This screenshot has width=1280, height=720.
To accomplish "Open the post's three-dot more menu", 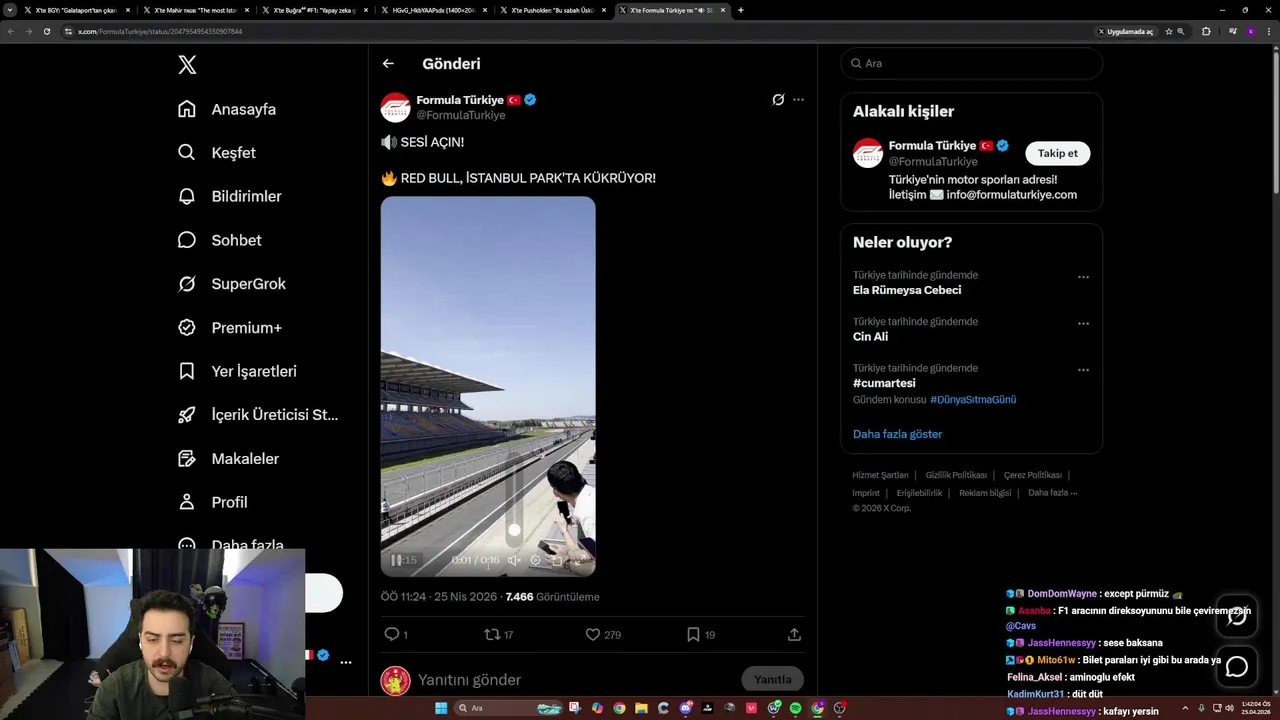I will pyautogui.click(x=798, y=100).
